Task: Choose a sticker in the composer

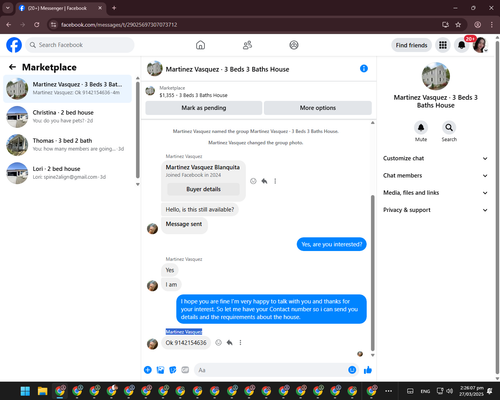Action: [173, 370]
